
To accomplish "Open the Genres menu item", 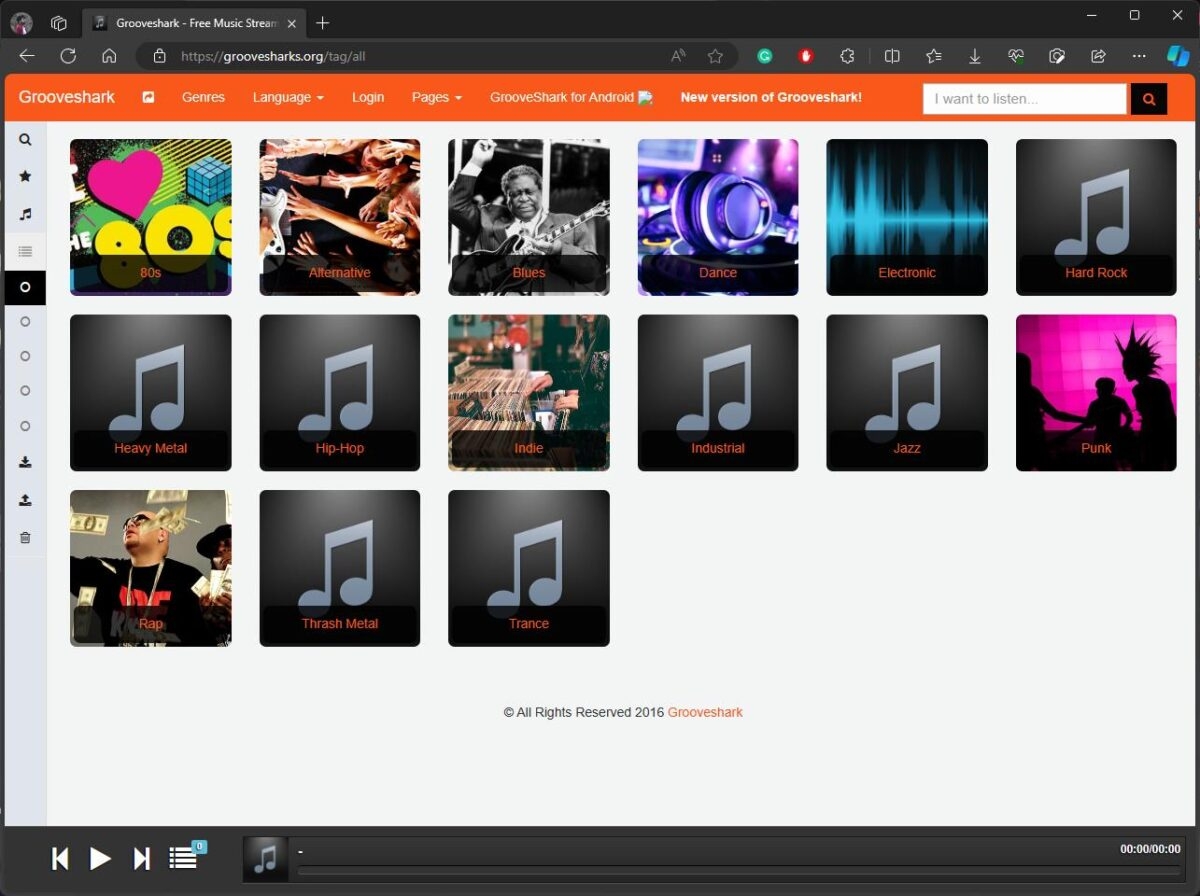I will [203, 97].
